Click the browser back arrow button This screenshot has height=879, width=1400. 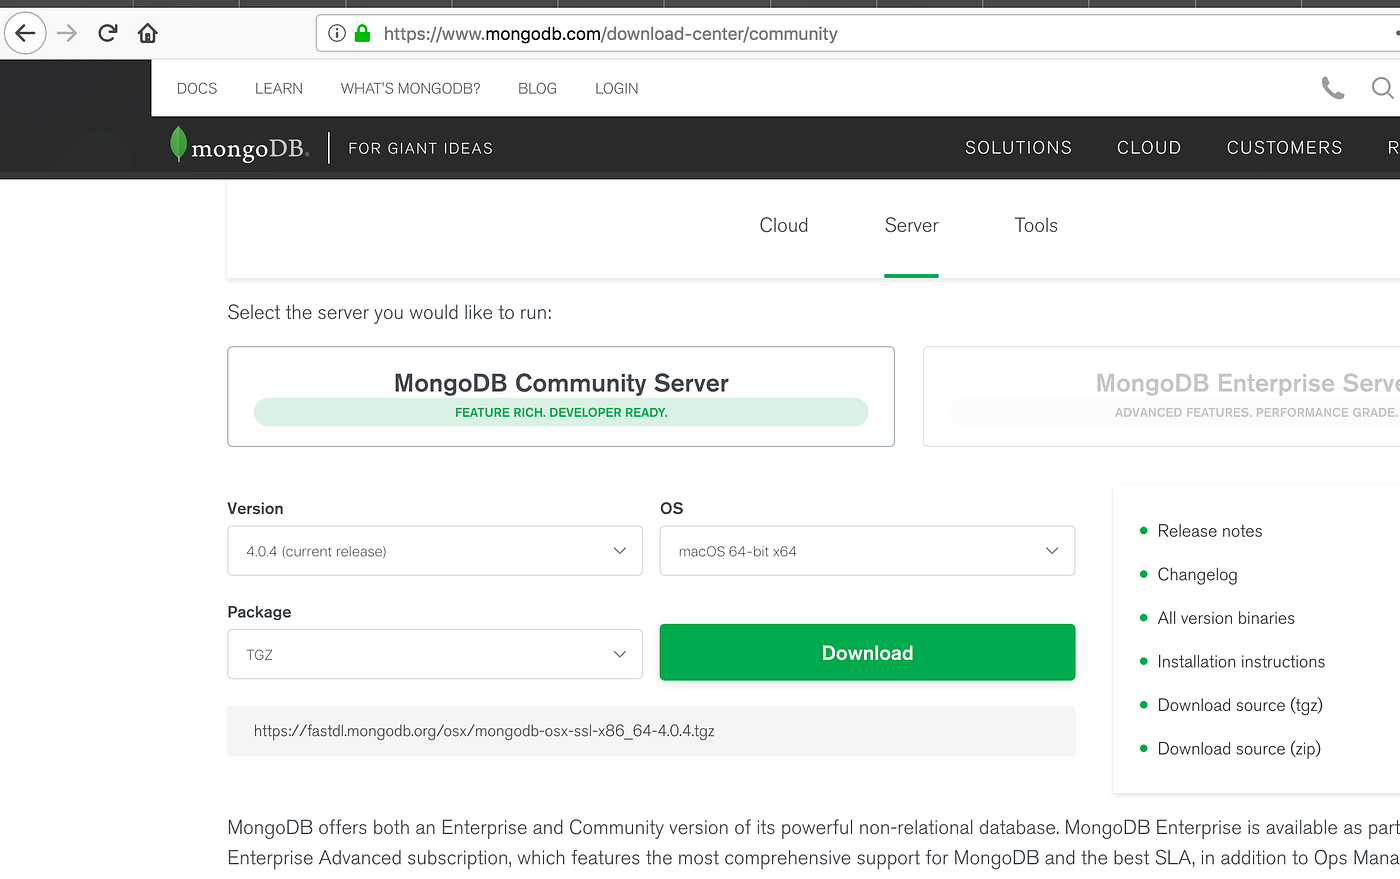pyautogui.click(x=26, y=33)
